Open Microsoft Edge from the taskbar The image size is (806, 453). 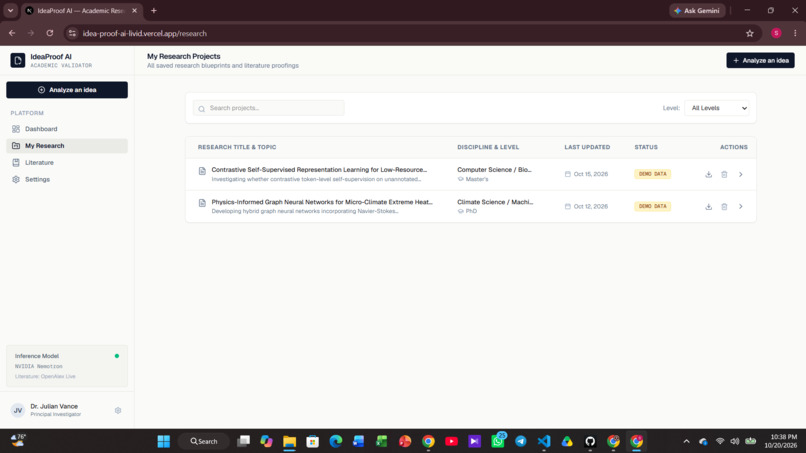(336, 441)
